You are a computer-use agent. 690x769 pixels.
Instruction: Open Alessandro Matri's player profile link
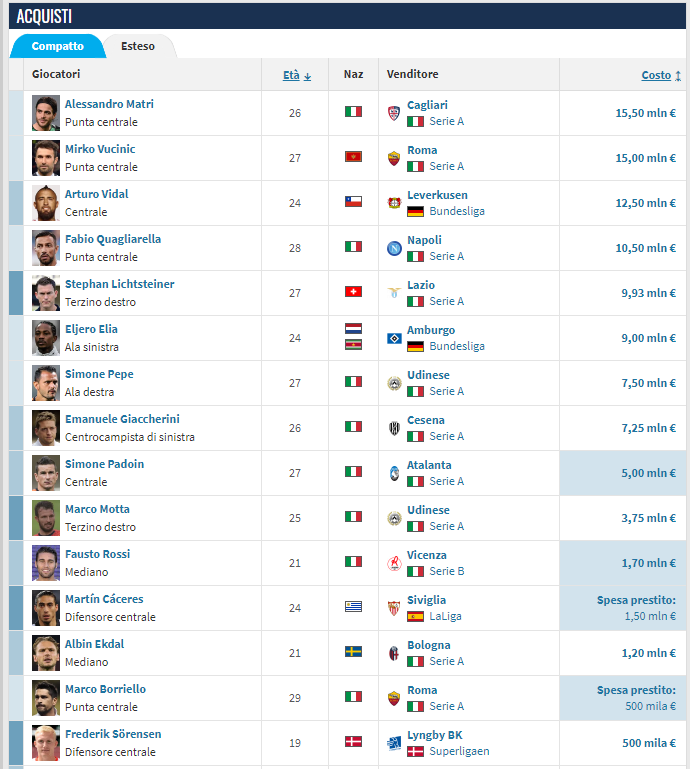click(x=109, y=104)
